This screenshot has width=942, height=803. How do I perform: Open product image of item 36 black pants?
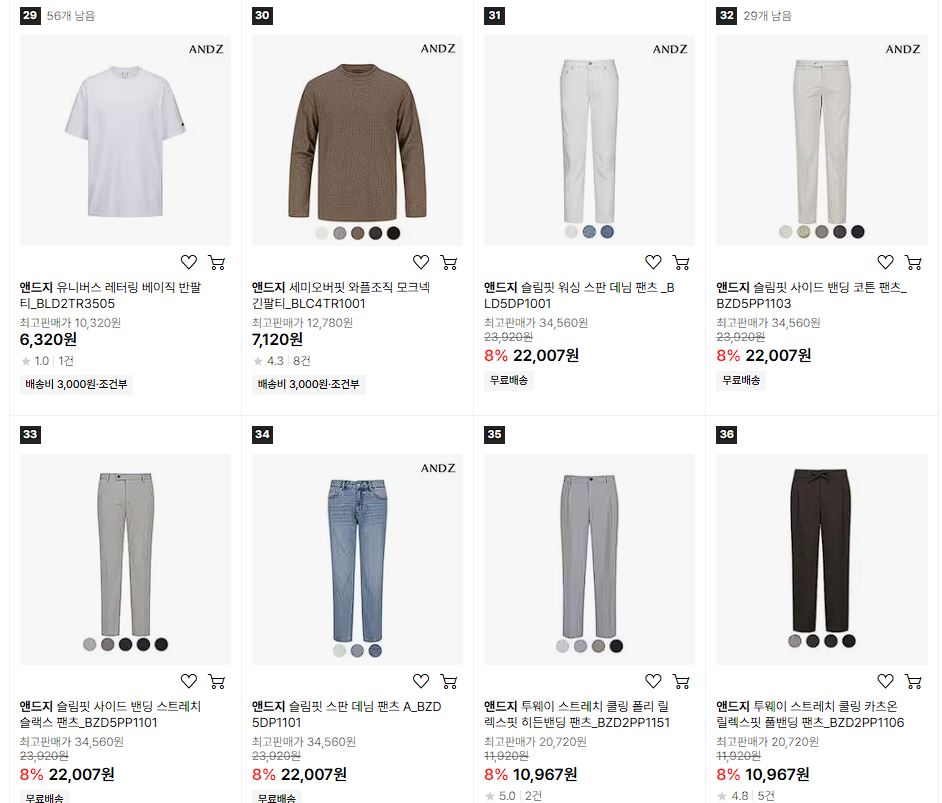822,559
